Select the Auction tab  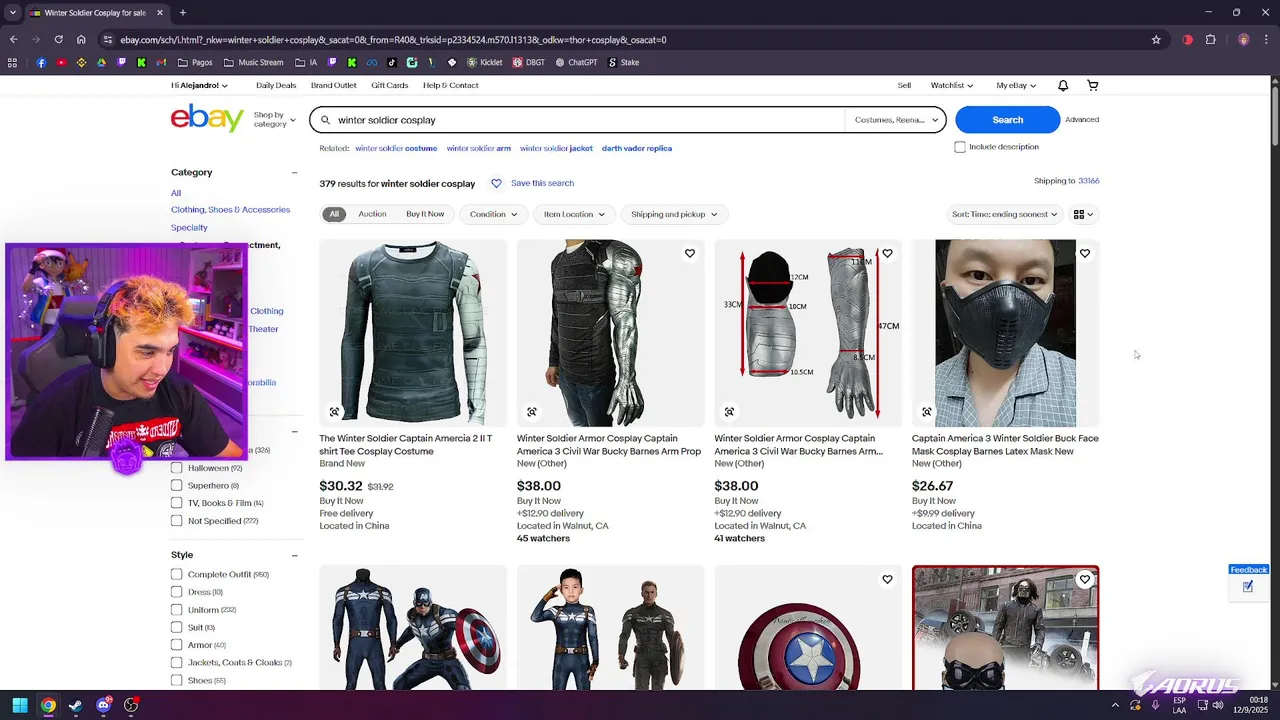[x=372, y=214]
